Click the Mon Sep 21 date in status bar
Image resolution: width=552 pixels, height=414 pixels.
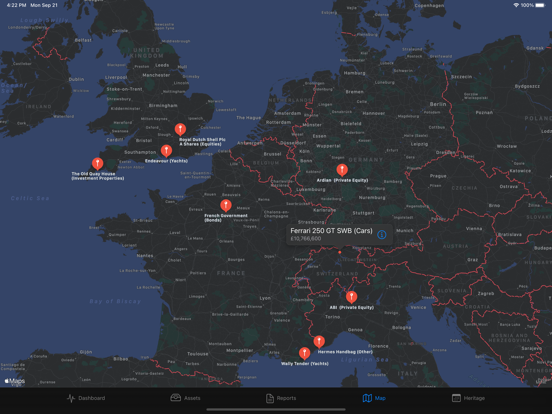point(44,5)
